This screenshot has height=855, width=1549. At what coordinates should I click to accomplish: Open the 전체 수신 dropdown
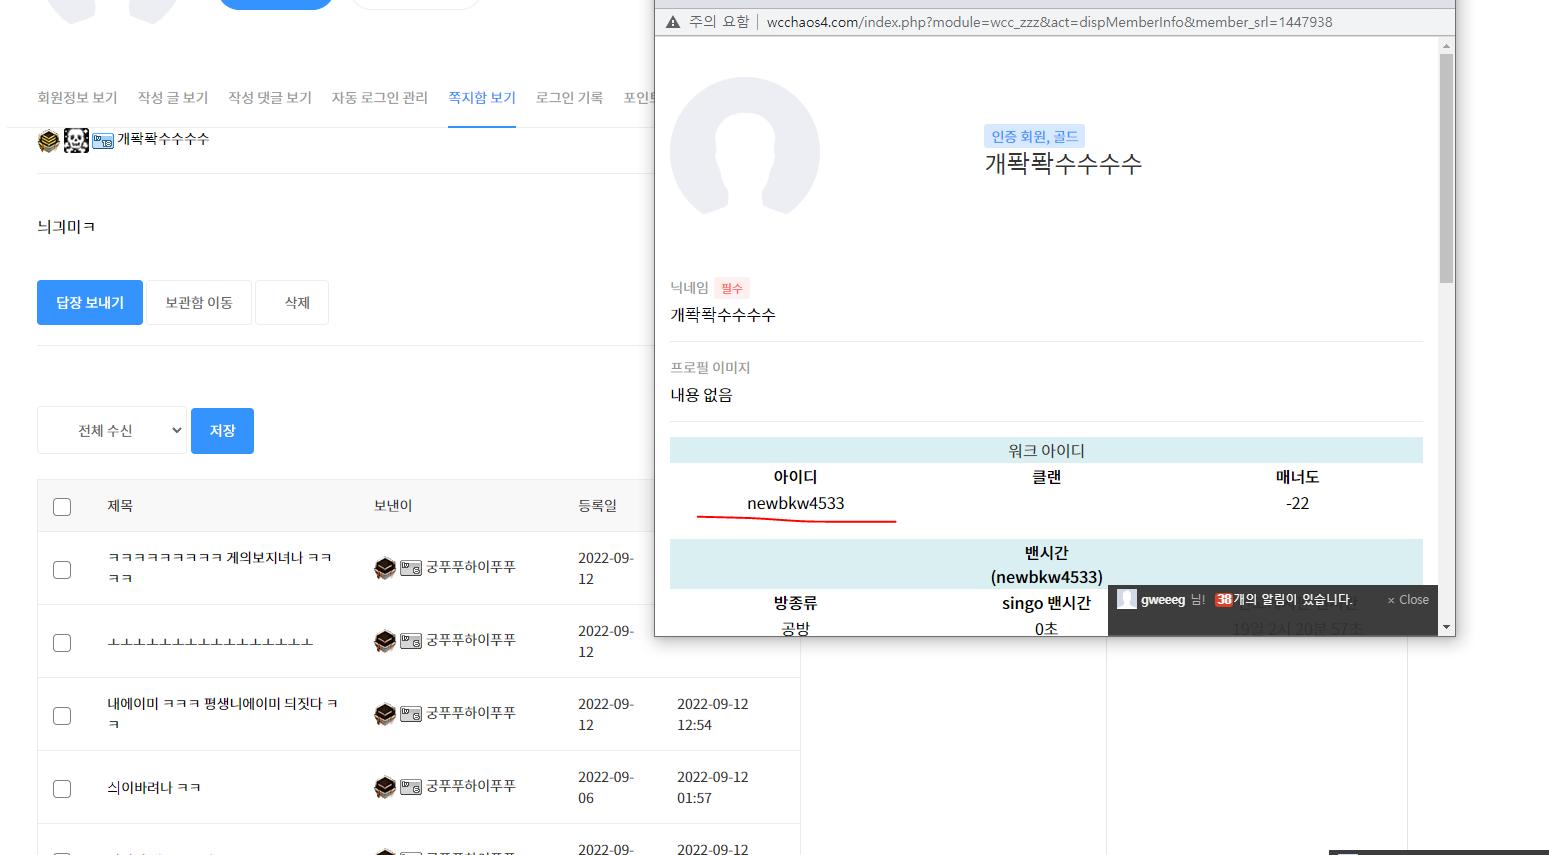tap(112, 430)
